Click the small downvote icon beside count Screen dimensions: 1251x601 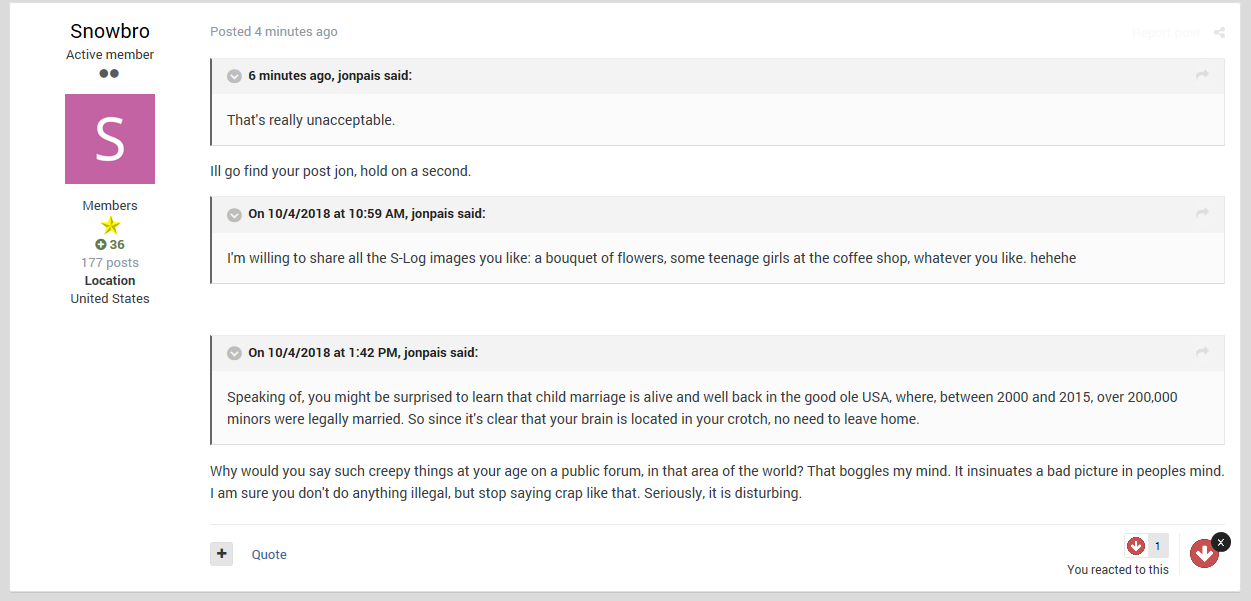click(x=1136, y=546)
